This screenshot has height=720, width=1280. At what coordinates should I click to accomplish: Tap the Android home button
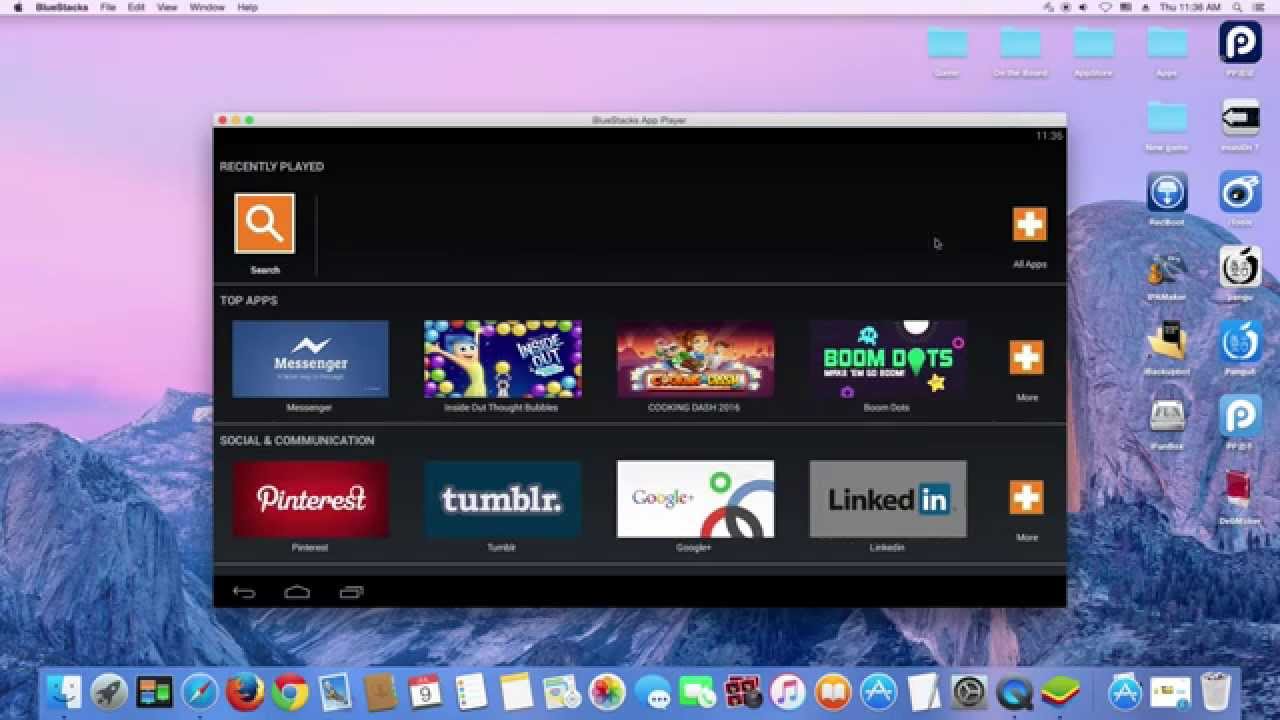point(297,592)
